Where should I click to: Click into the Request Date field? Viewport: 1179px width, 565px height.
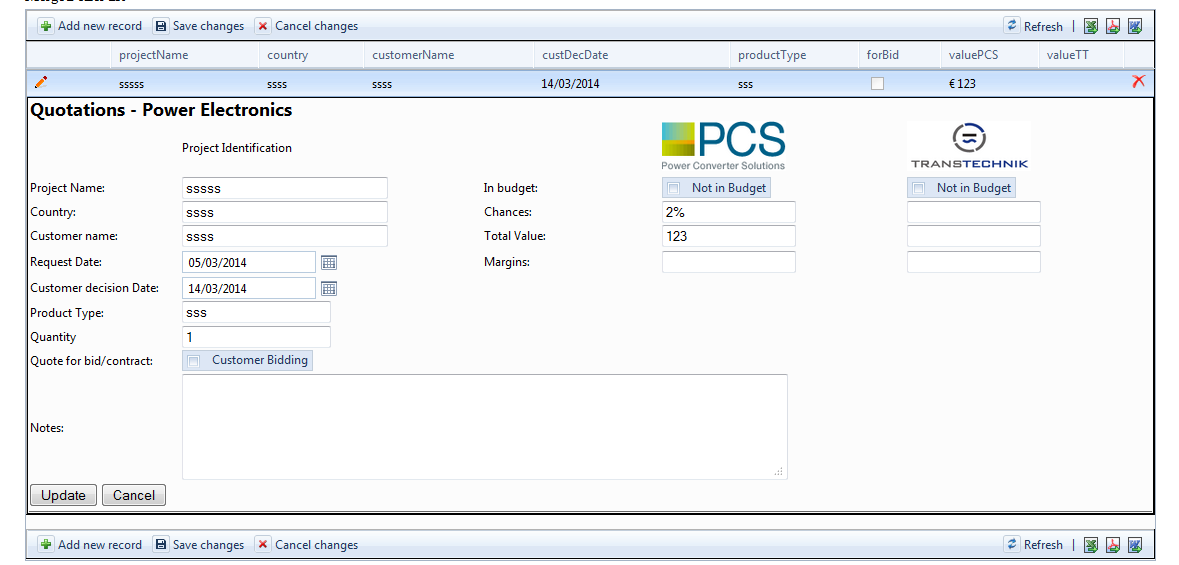coord(249,263)
